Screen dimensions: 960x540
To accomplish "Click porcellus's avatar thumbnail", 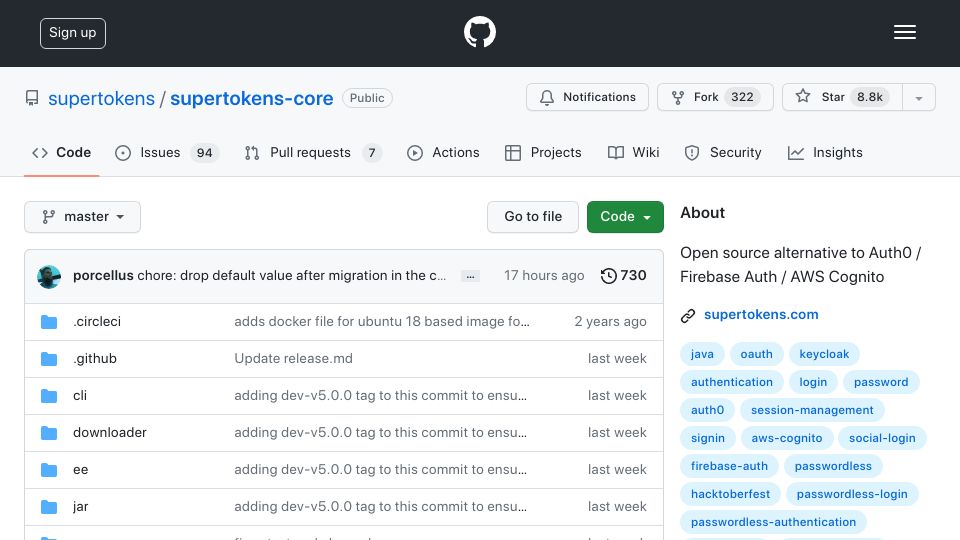I will 49,277.
